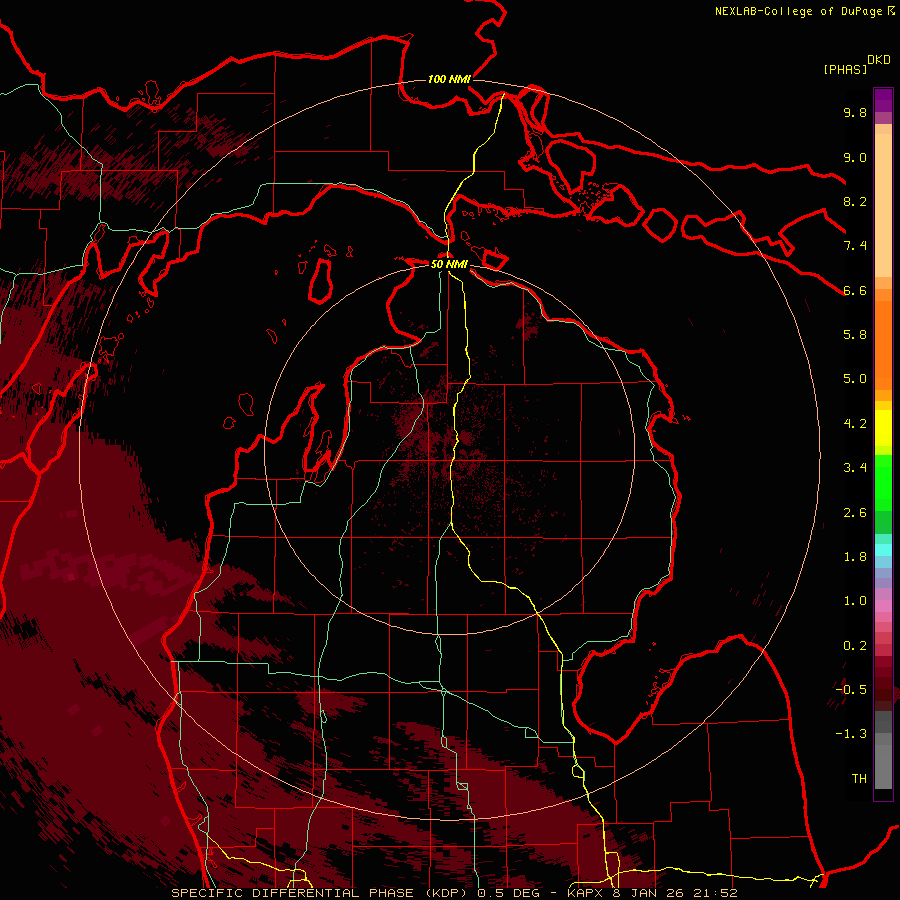The height and width of the screenshot is (900, 900).
Task: Click the 2.6 value on the color scale
Action: (x=855, y=513)
